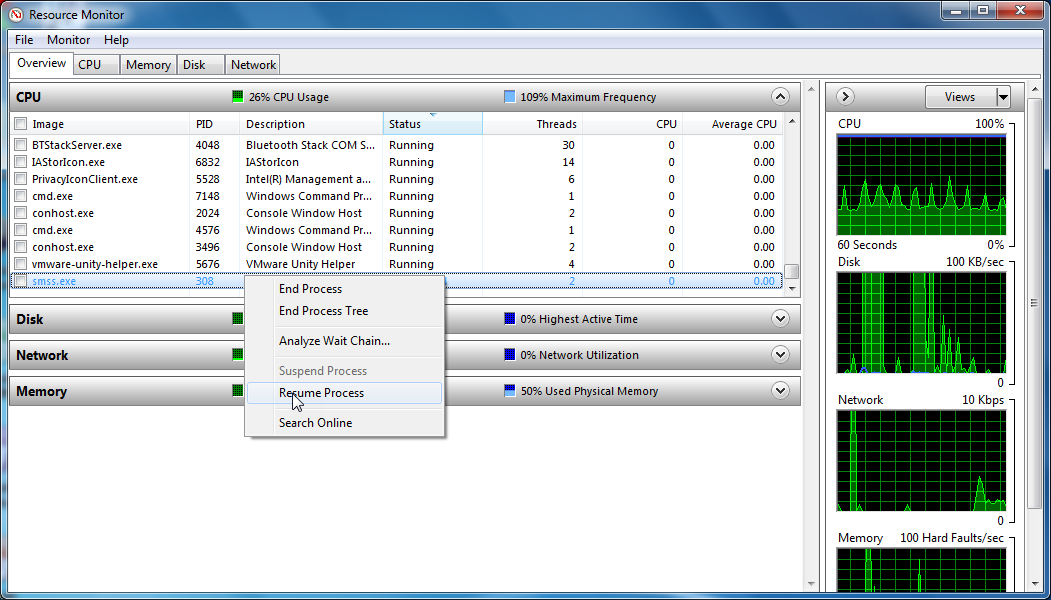Image resolution: width=1051 pixels, height=600 pixels.
Task: Click the Disk activity graph
Action: (921, 322)
